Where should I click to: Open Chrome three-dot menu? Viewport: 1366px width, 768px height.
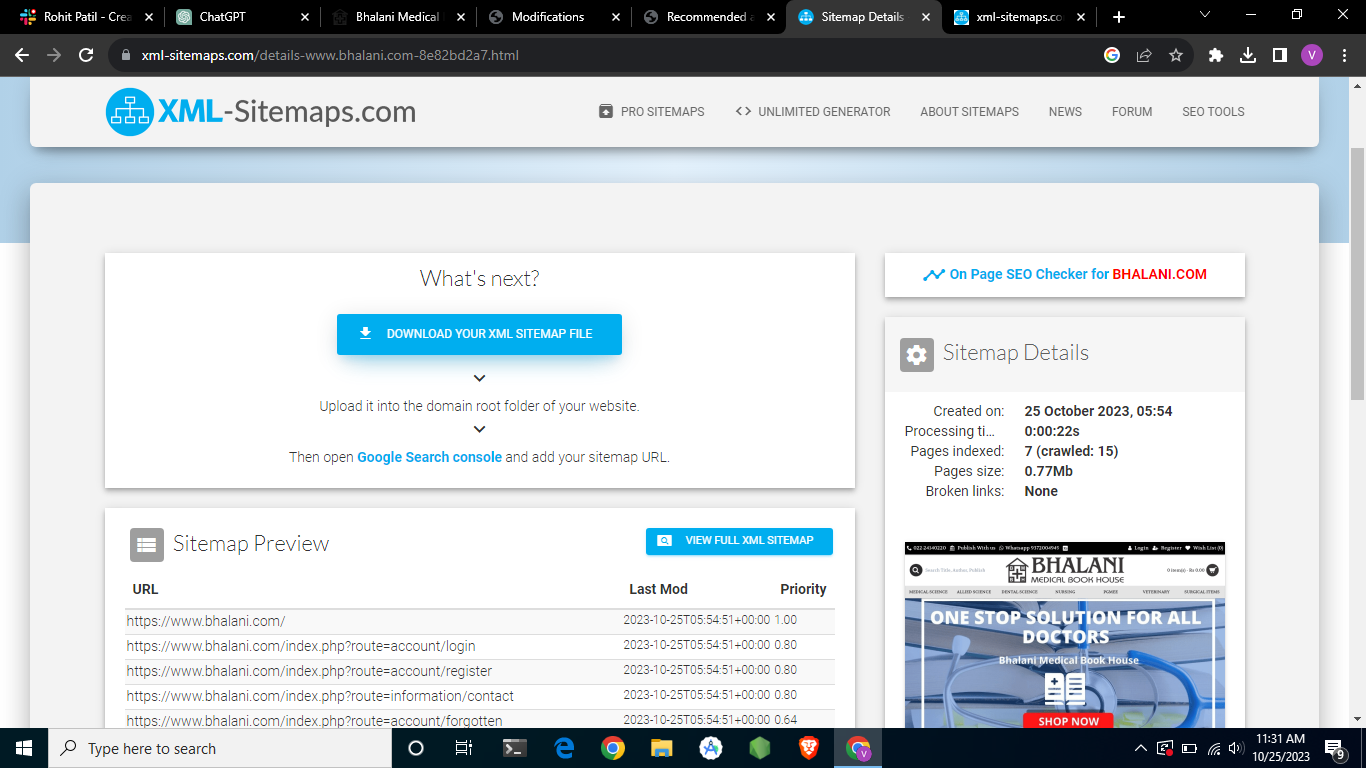coord(1344,55)
